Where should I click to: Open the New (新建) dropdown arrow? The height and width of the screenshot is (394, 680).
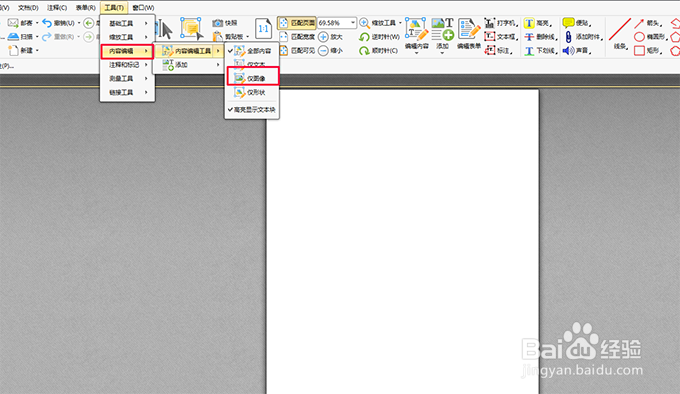(37, 51)
